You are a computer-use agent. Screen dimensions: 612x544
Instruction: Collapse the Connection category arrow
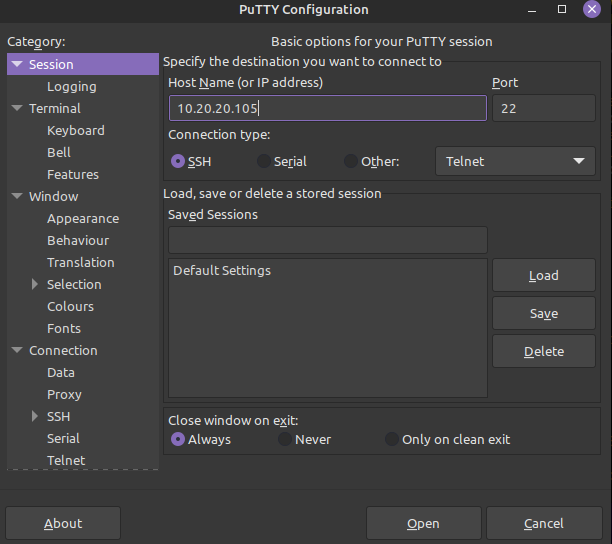click(x=17, y=350)
